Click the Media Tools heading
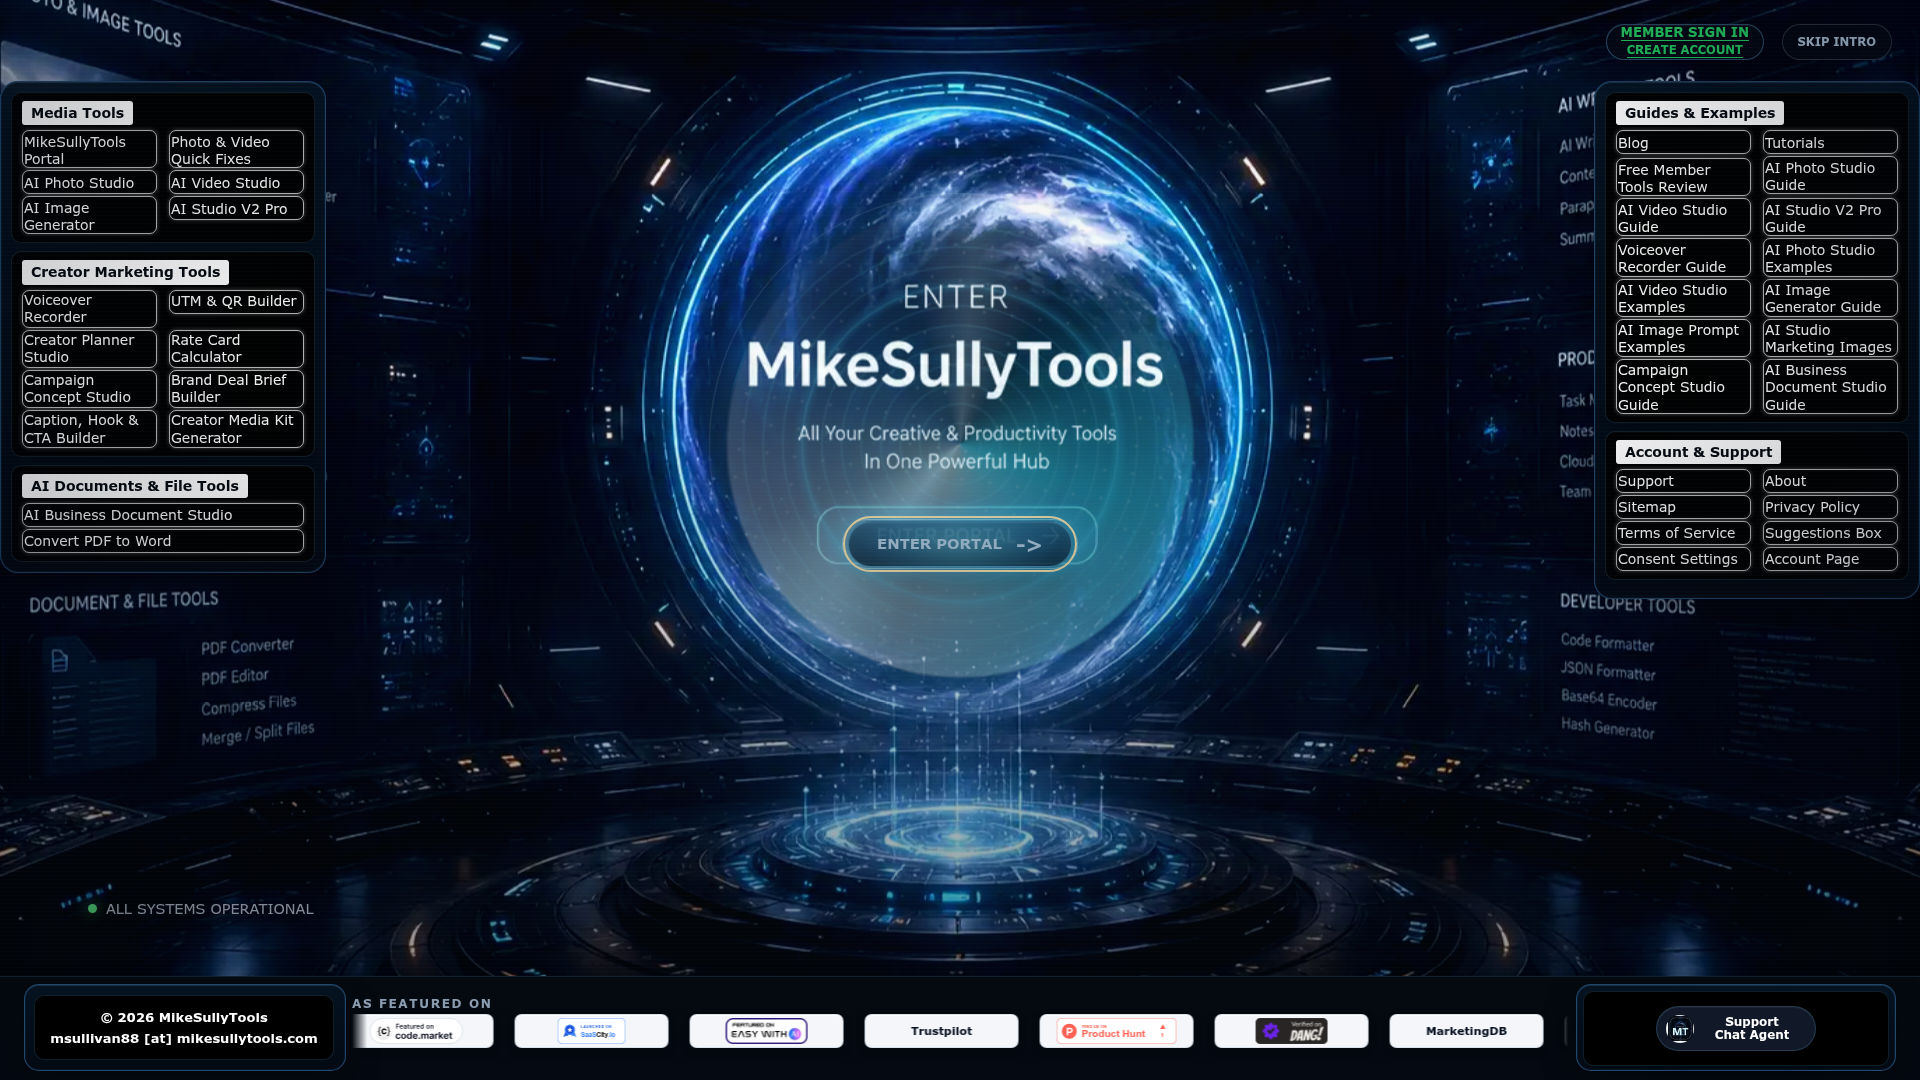This screenshot has height=1080, width=1920. [x=77, y=113]
